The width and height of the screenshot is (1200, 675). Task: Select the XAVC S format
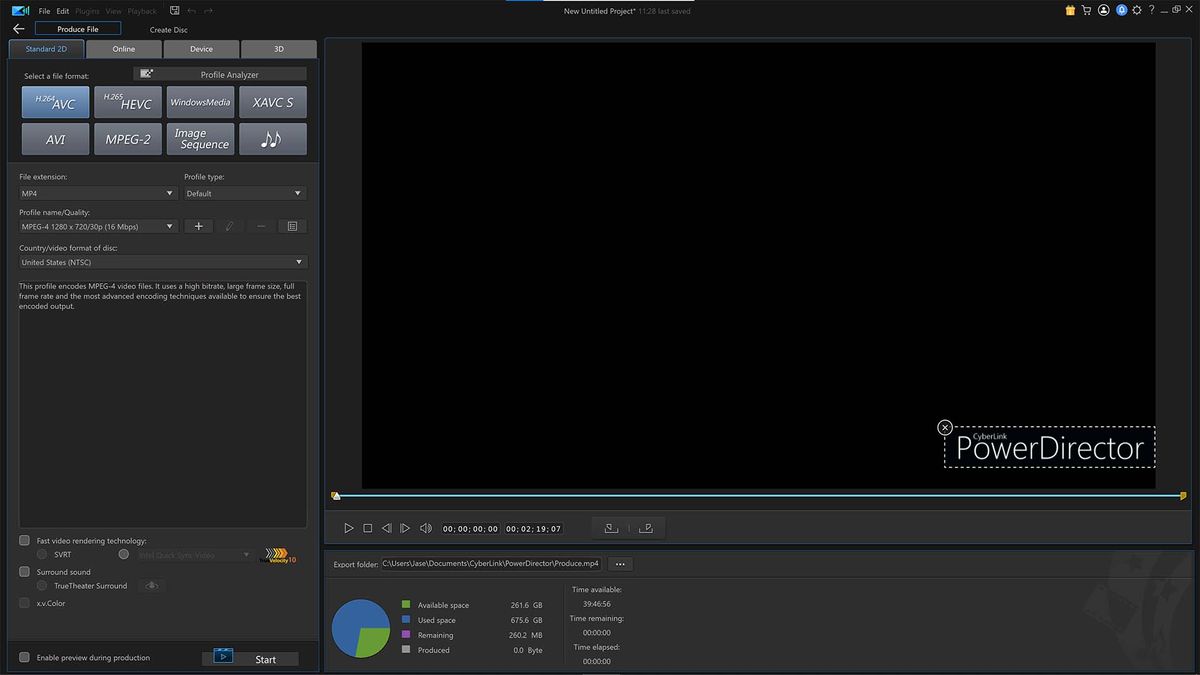coord(273,101)
